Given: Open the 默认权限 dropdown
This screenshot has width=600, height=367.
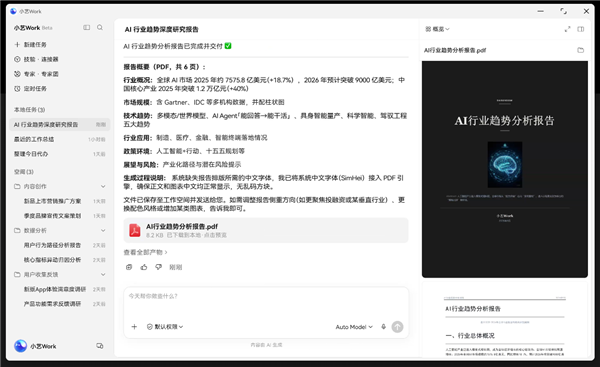Looking at the screenshot, I should pos(165,327).
